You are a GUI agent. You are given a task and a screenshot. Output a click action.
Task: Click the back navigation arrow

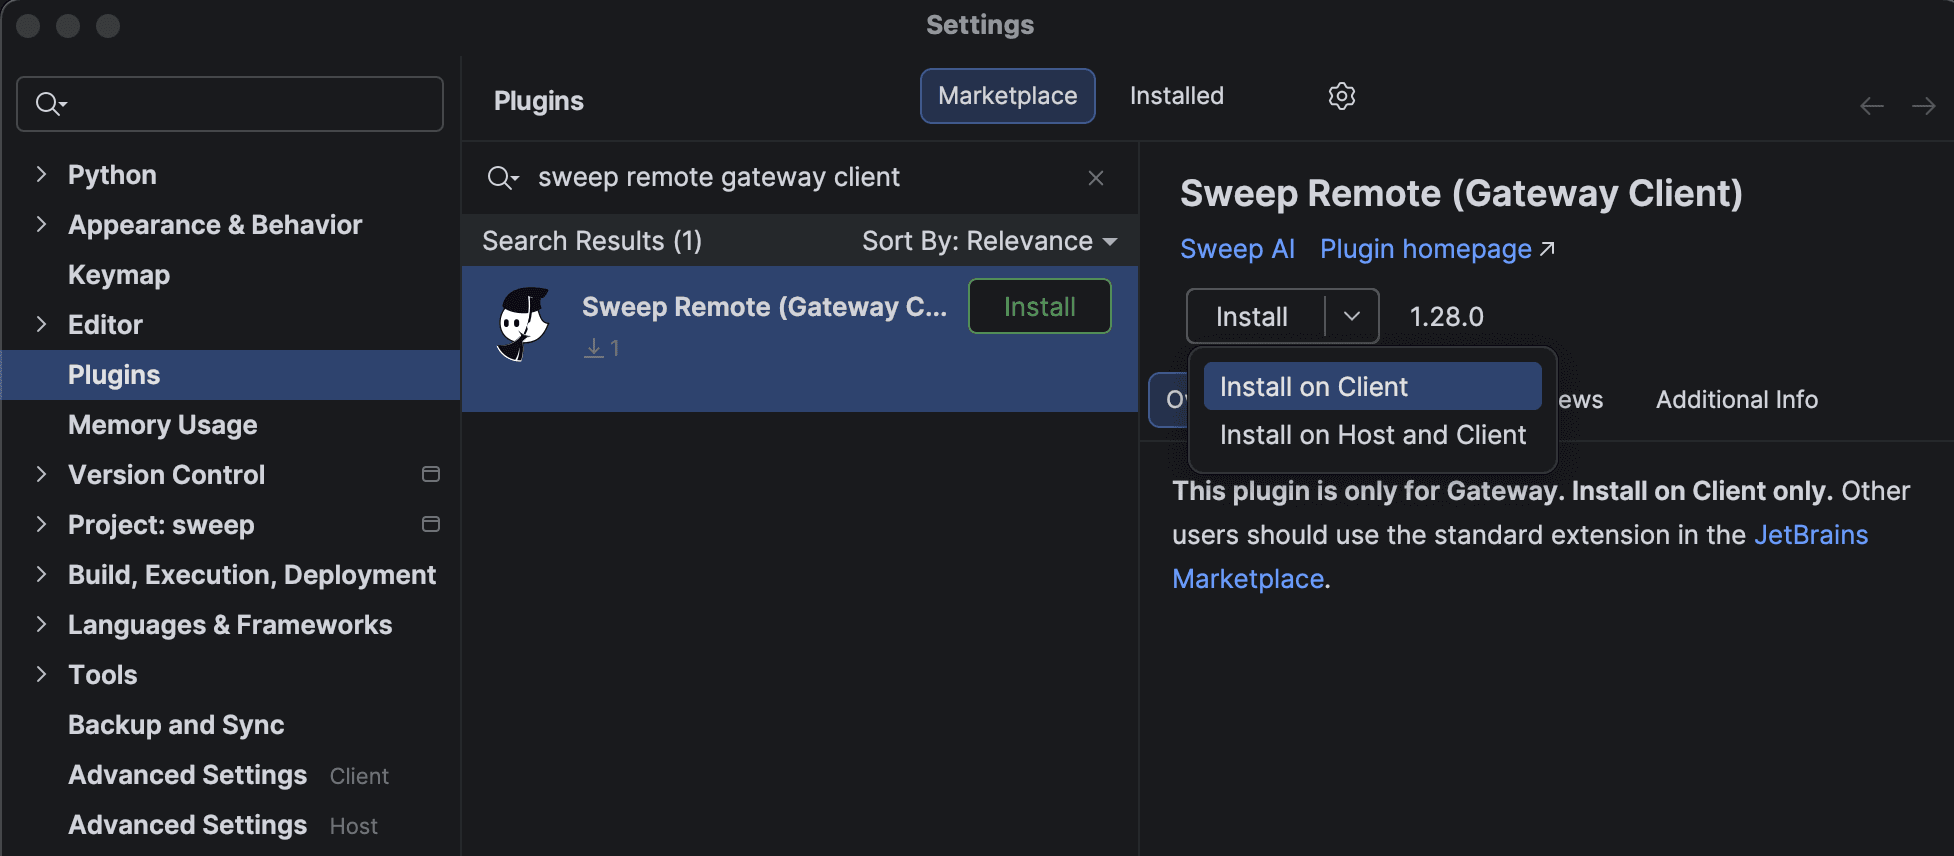(1871, 106)
